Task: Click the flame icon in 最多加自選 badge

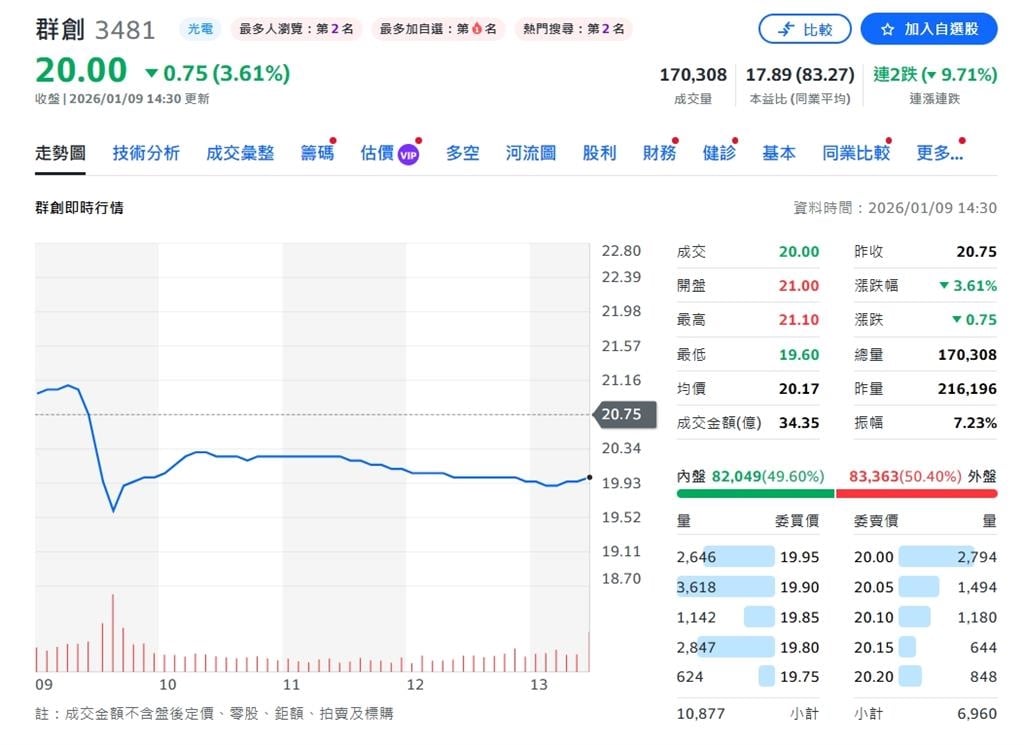Action: [x=476, y=28]
